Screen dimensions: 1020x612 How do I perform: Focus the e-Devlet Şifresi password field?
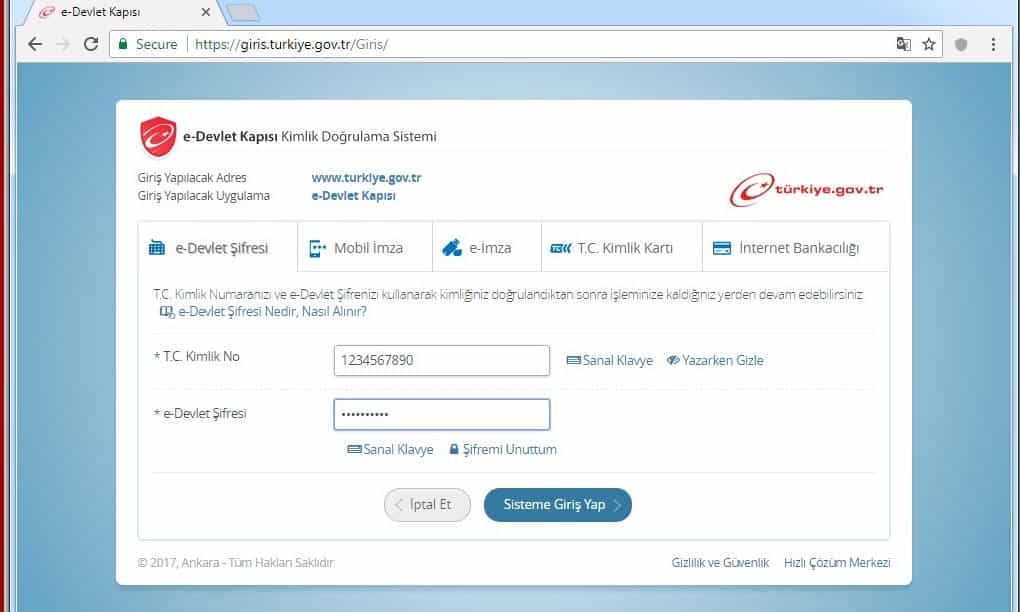(442, 414)
